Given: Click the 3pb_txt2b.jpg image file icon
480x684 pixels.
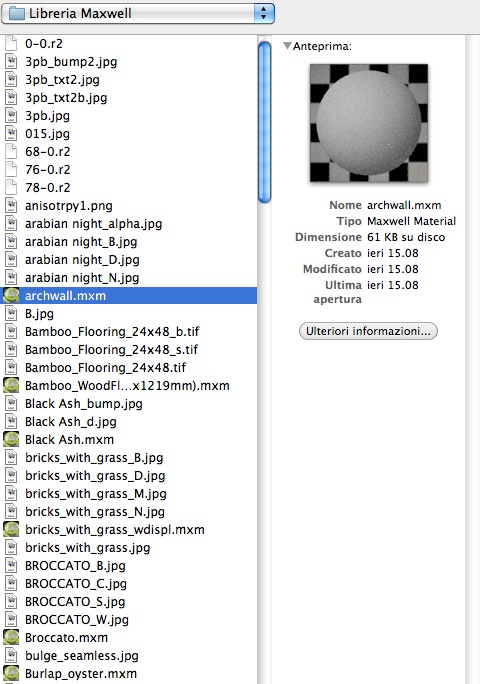Looking at the screenshot, I should click(11, 97).
